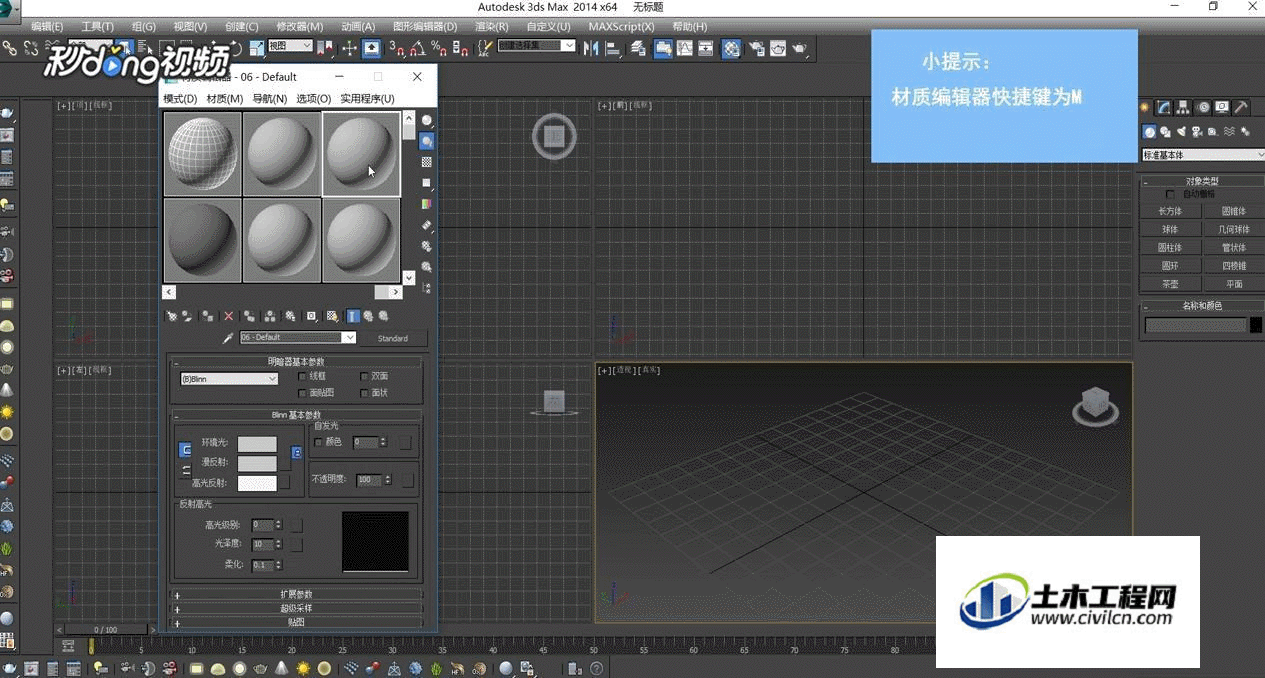The image size is (1265, 678).
Task: Select Space Warps wavy icon in Create panel
Action: click(x=1229, y=132)
